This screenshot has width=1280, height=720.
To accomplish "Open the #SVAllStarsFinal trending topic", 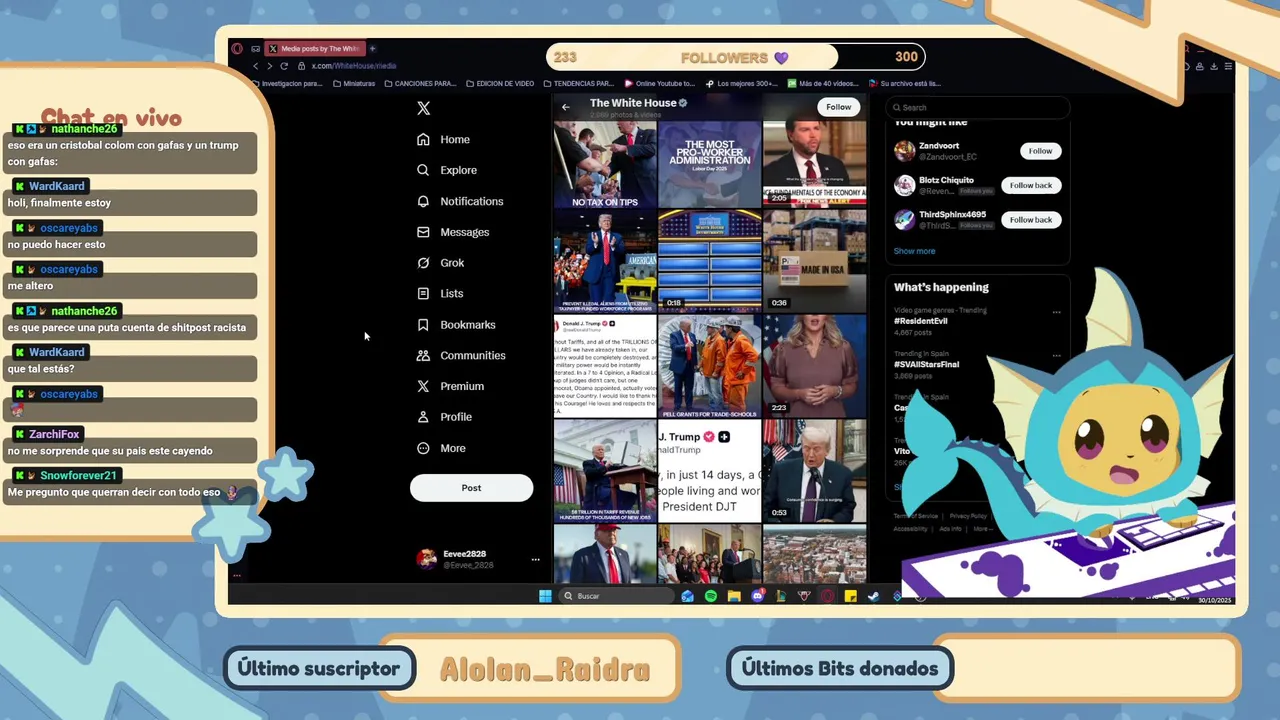I will click(926, 364).
